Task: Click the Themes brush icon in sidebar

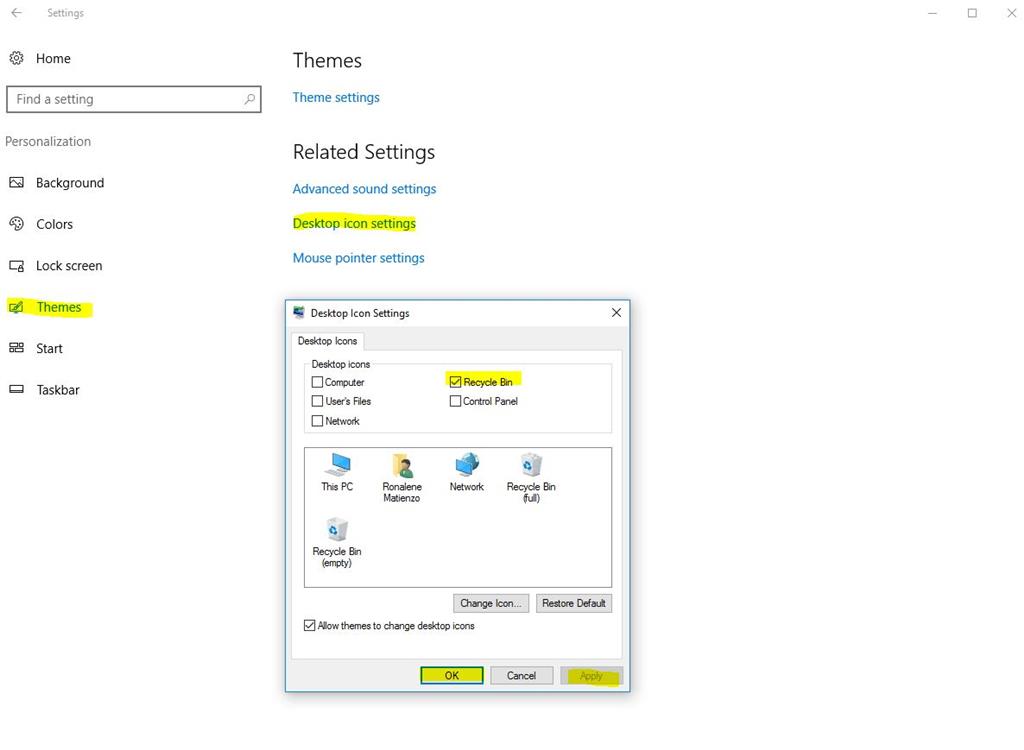Action: coord(16,307)
